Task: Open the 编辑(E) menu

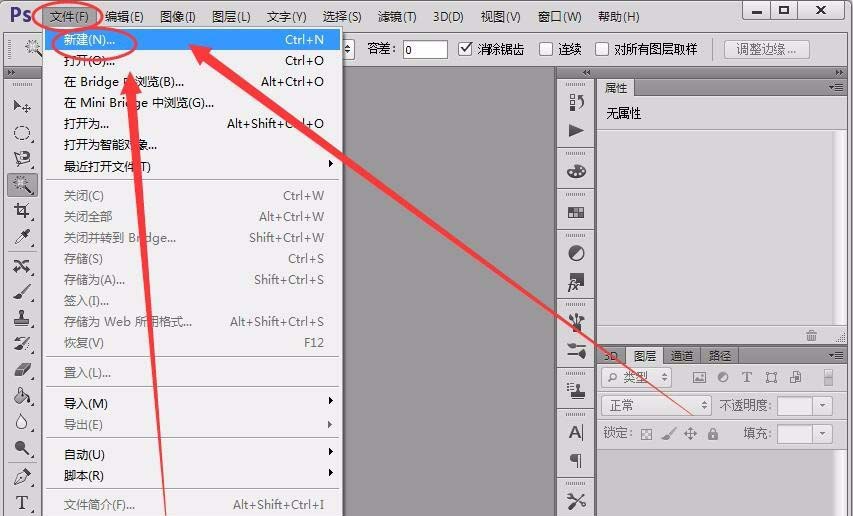Action: pos(125,17)
